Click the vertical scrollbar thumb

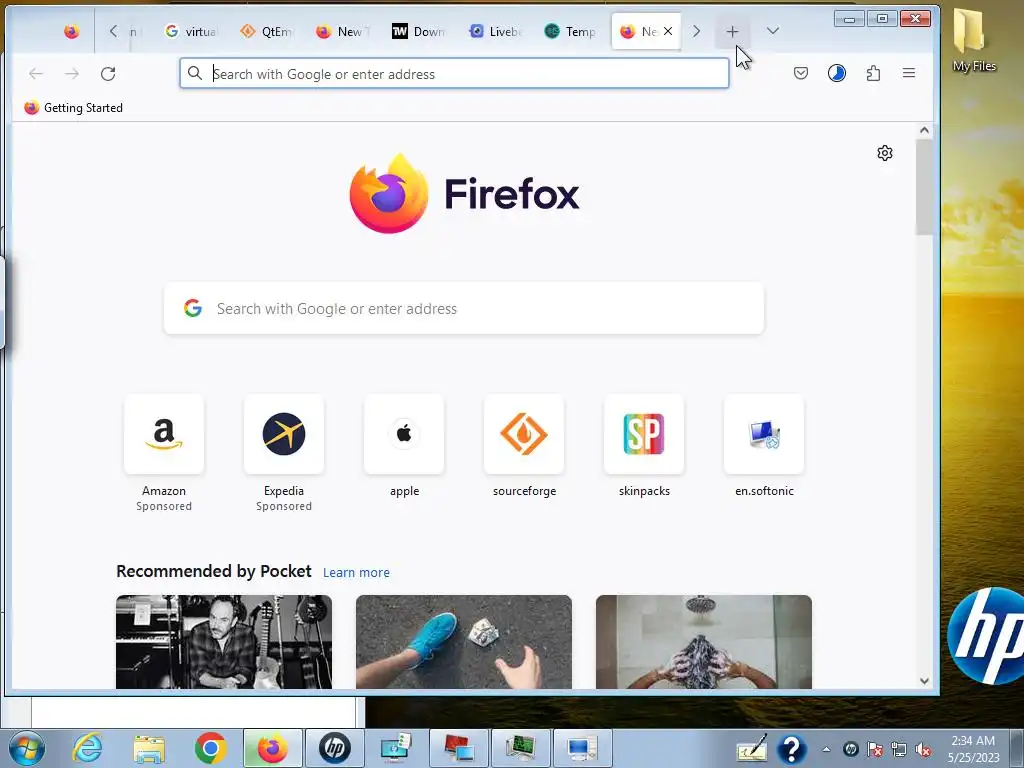(x=924, y=187)
